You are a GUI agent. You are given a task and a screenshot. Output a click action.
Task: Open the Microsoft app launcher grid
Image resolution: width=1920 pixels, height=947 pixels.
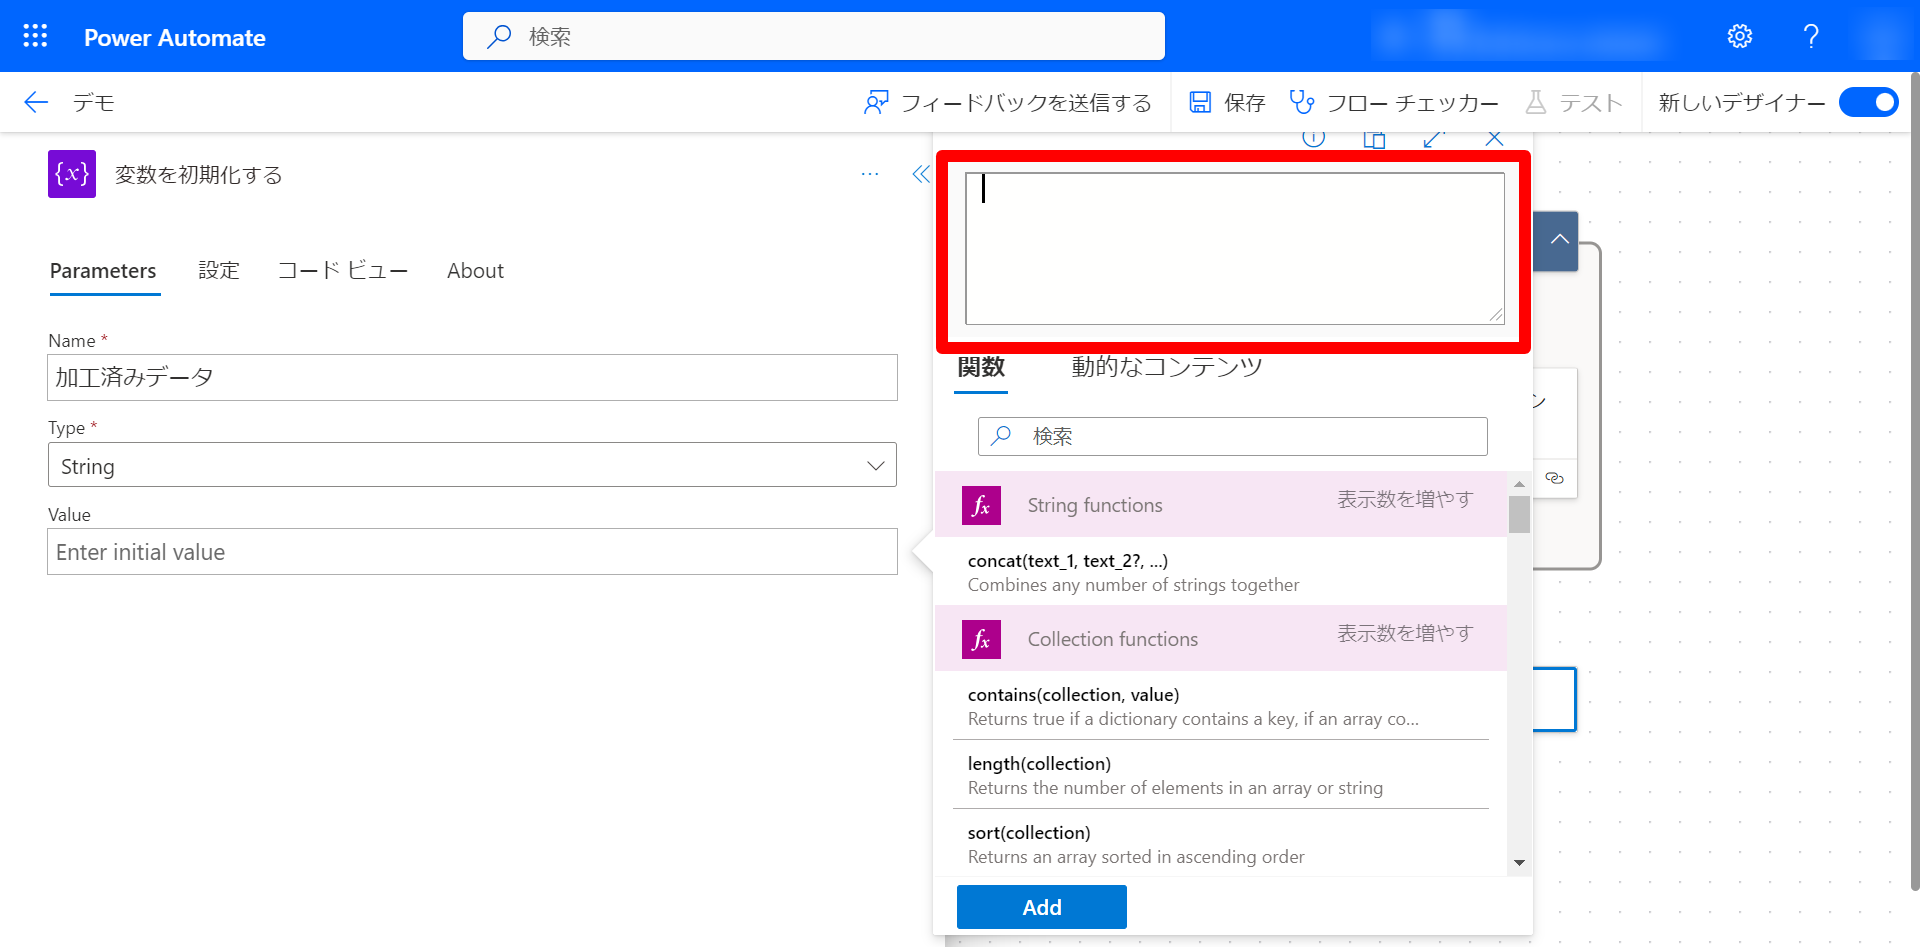(x=34, y=36)
